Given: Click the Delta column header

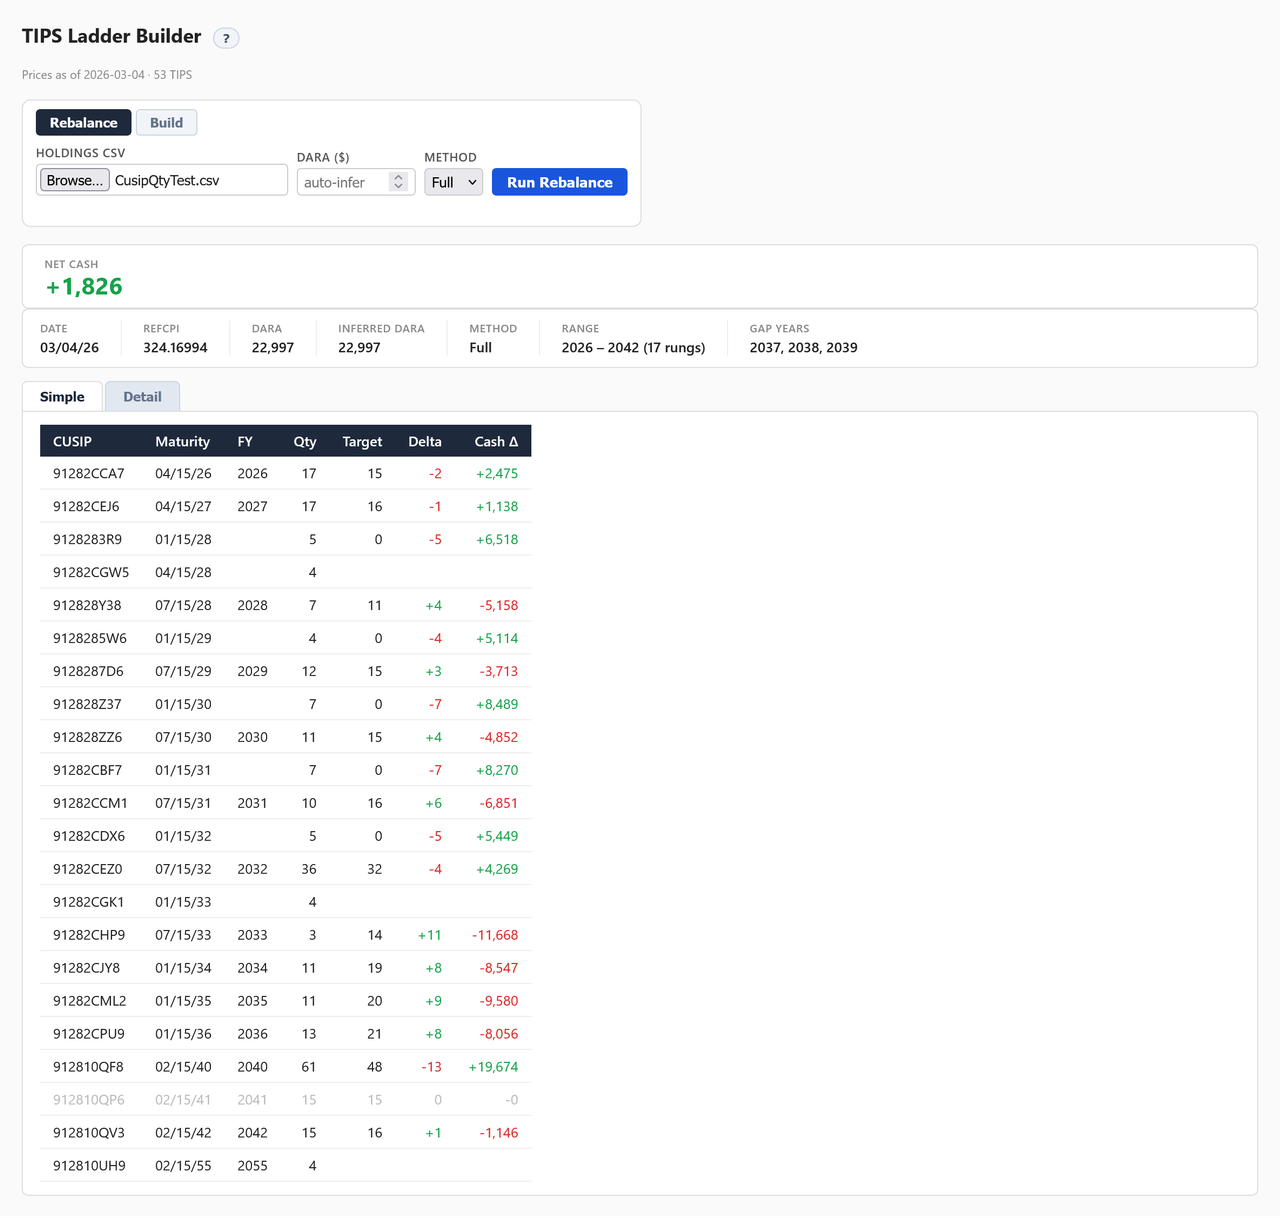Looking at the screenshot, I should coord(425,441).
